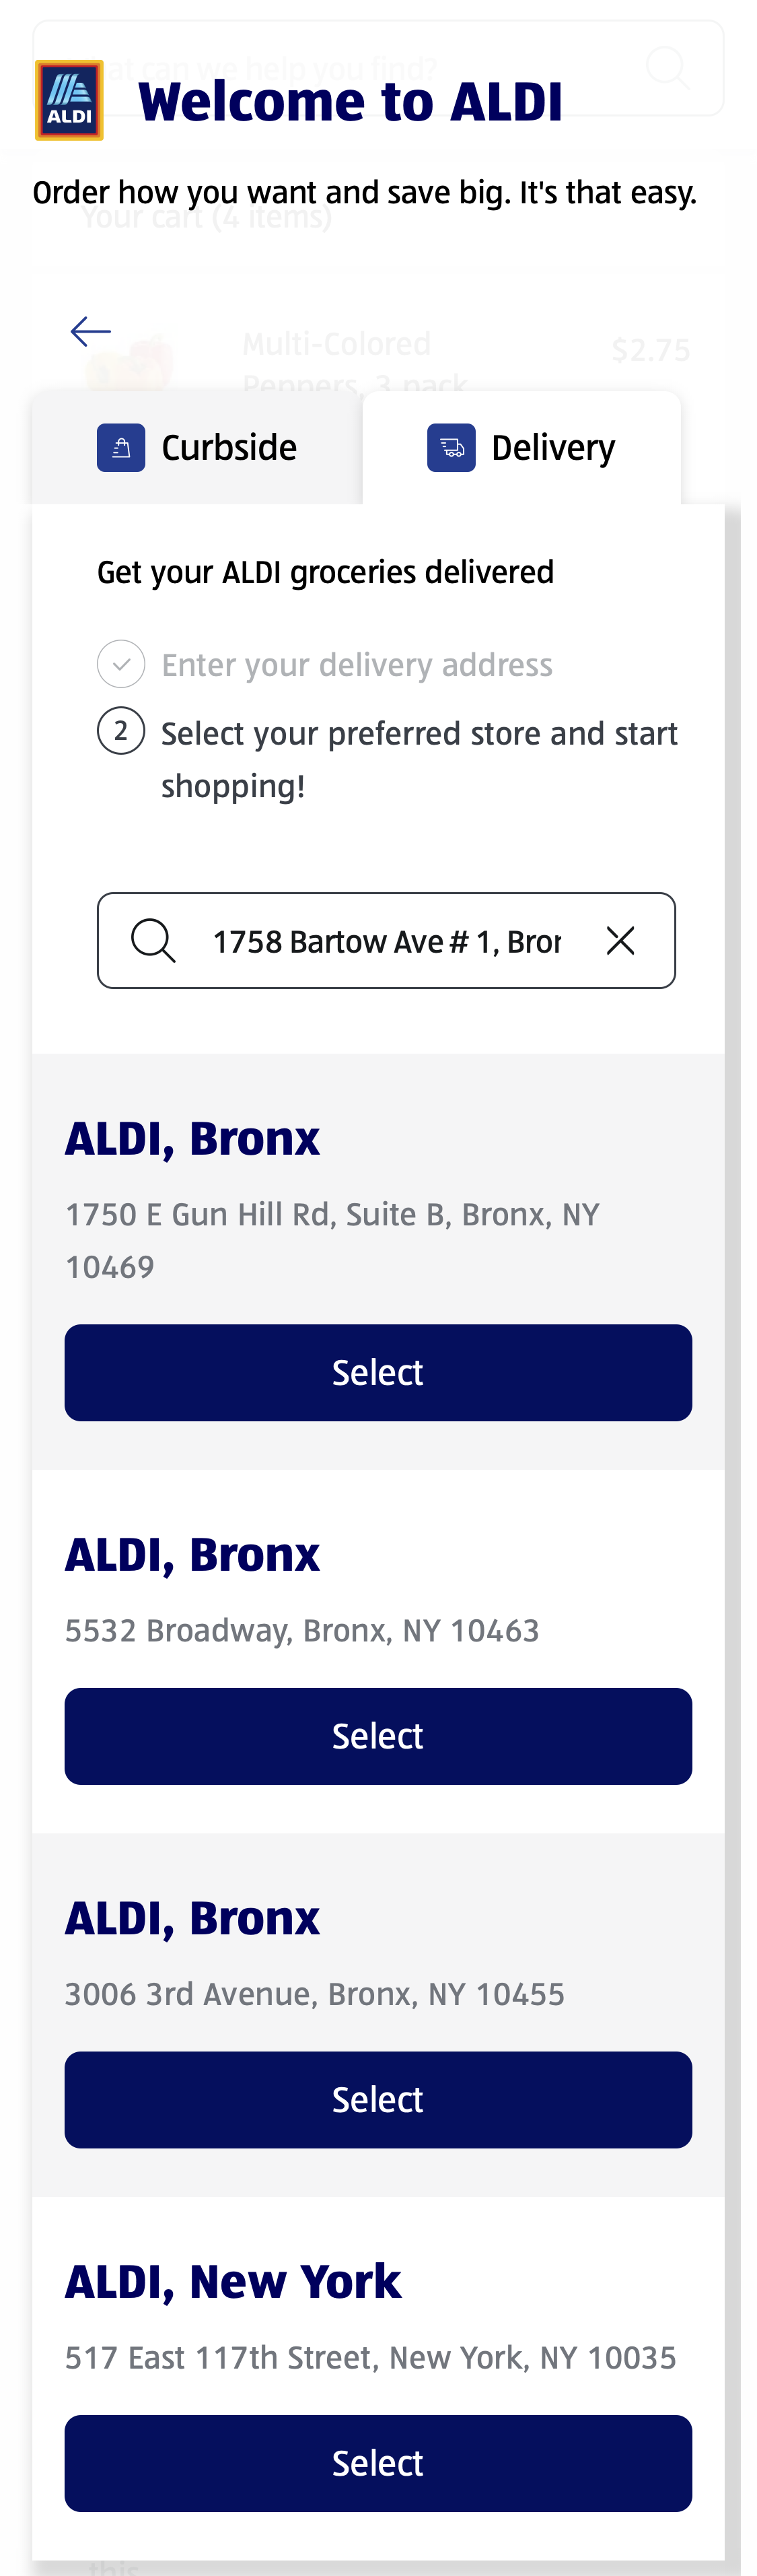
Task: Select the ALDI store at 3006 3rd Avenue
Action: 378,2099
